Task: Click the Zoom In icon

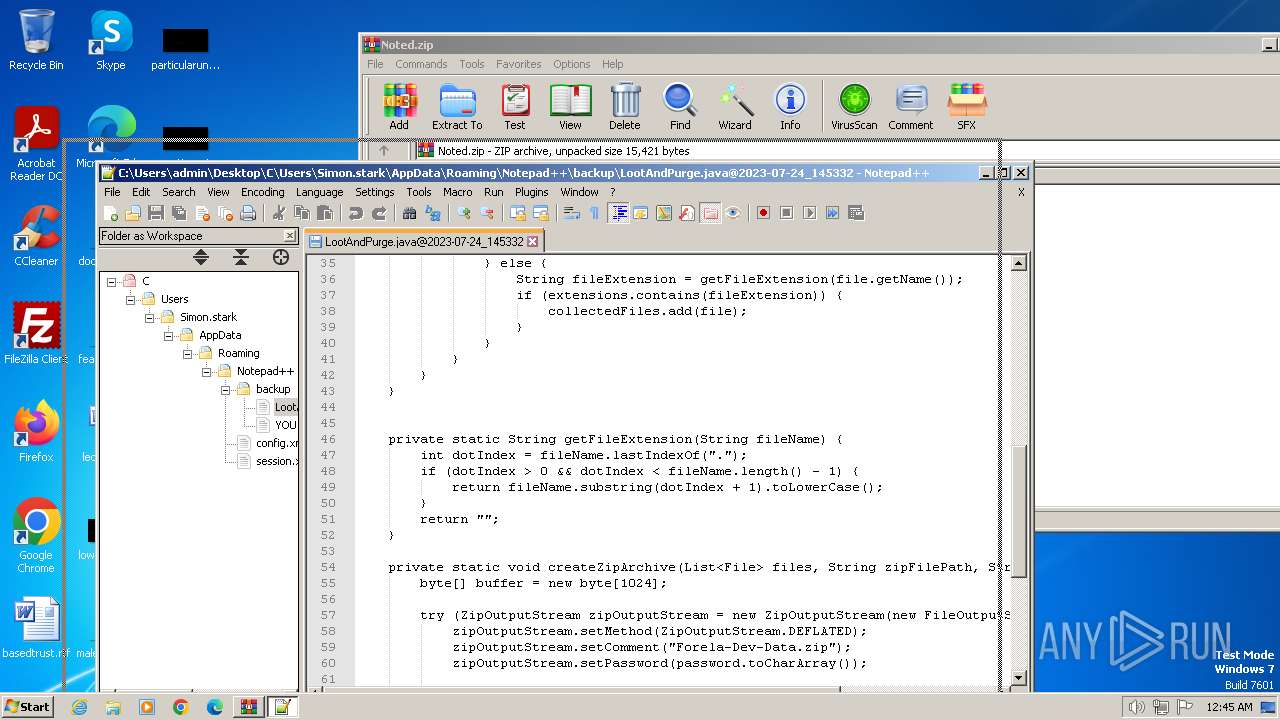Action: [464, 213]
